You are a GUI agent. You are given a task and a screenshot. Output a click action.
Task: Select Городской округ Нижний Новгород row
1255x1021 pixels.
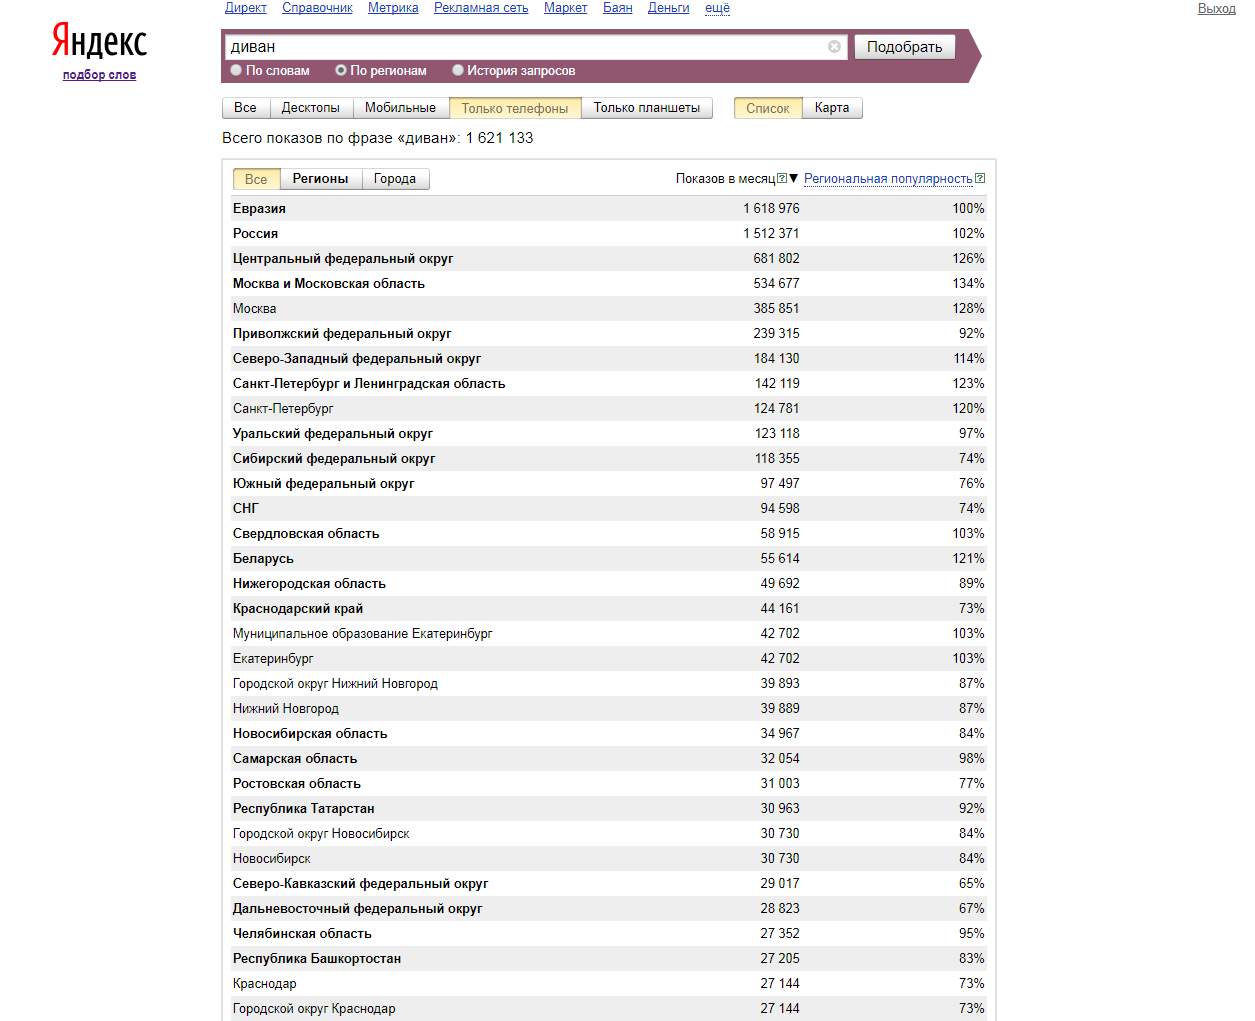point(609,683)
